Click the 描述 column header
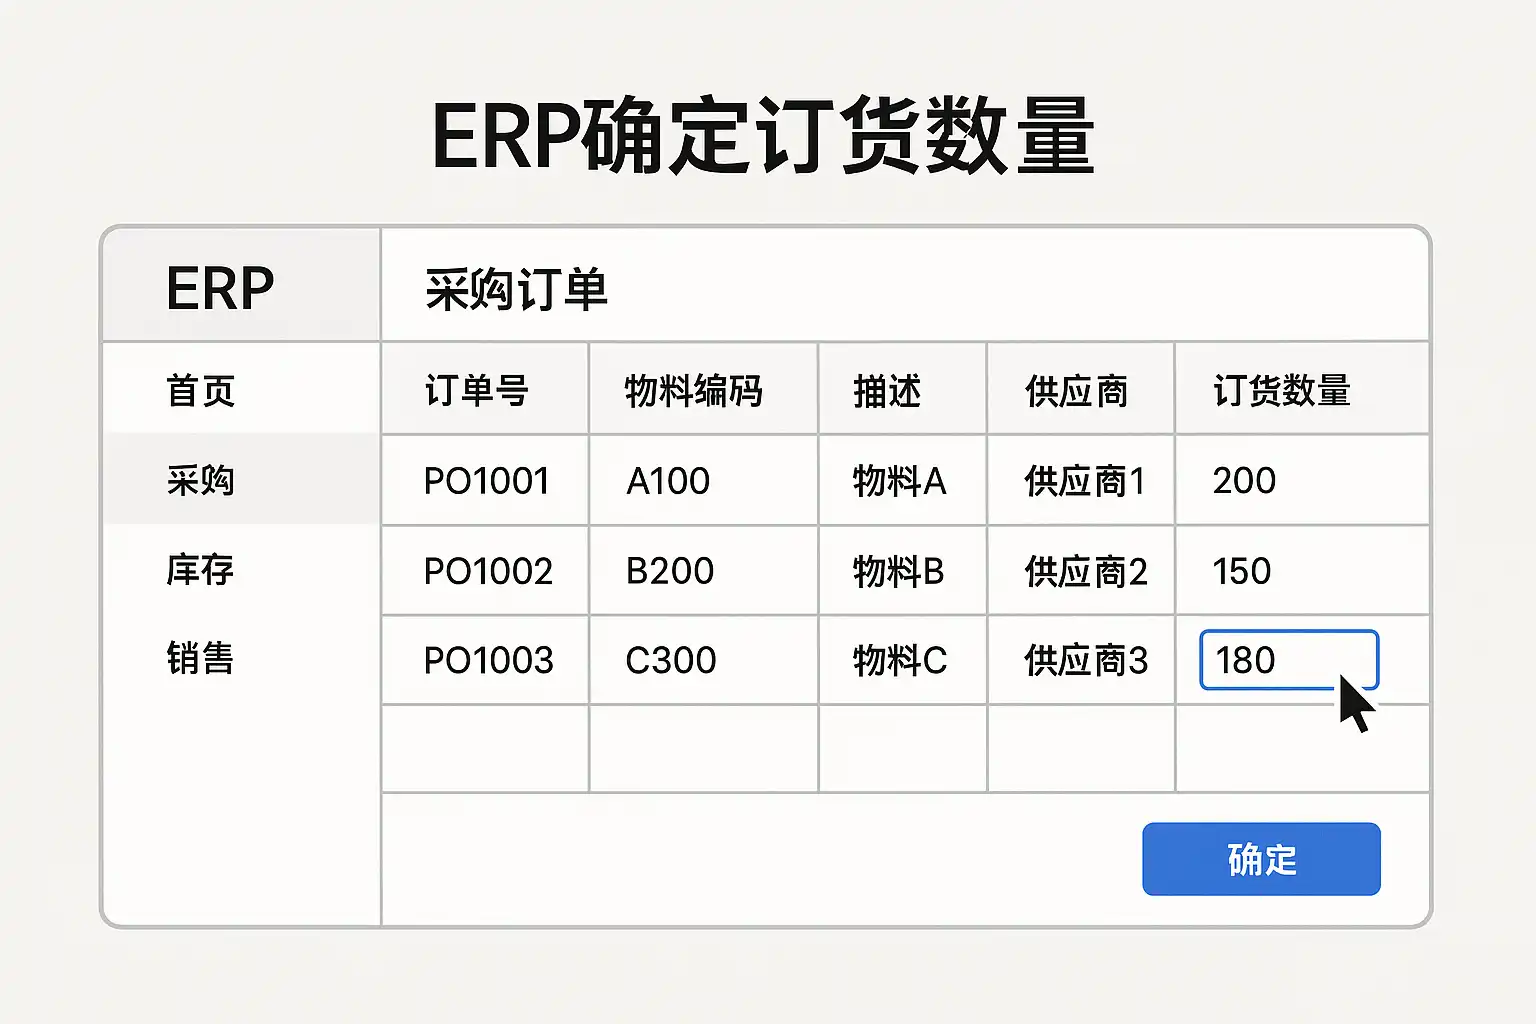 [887, 391]
